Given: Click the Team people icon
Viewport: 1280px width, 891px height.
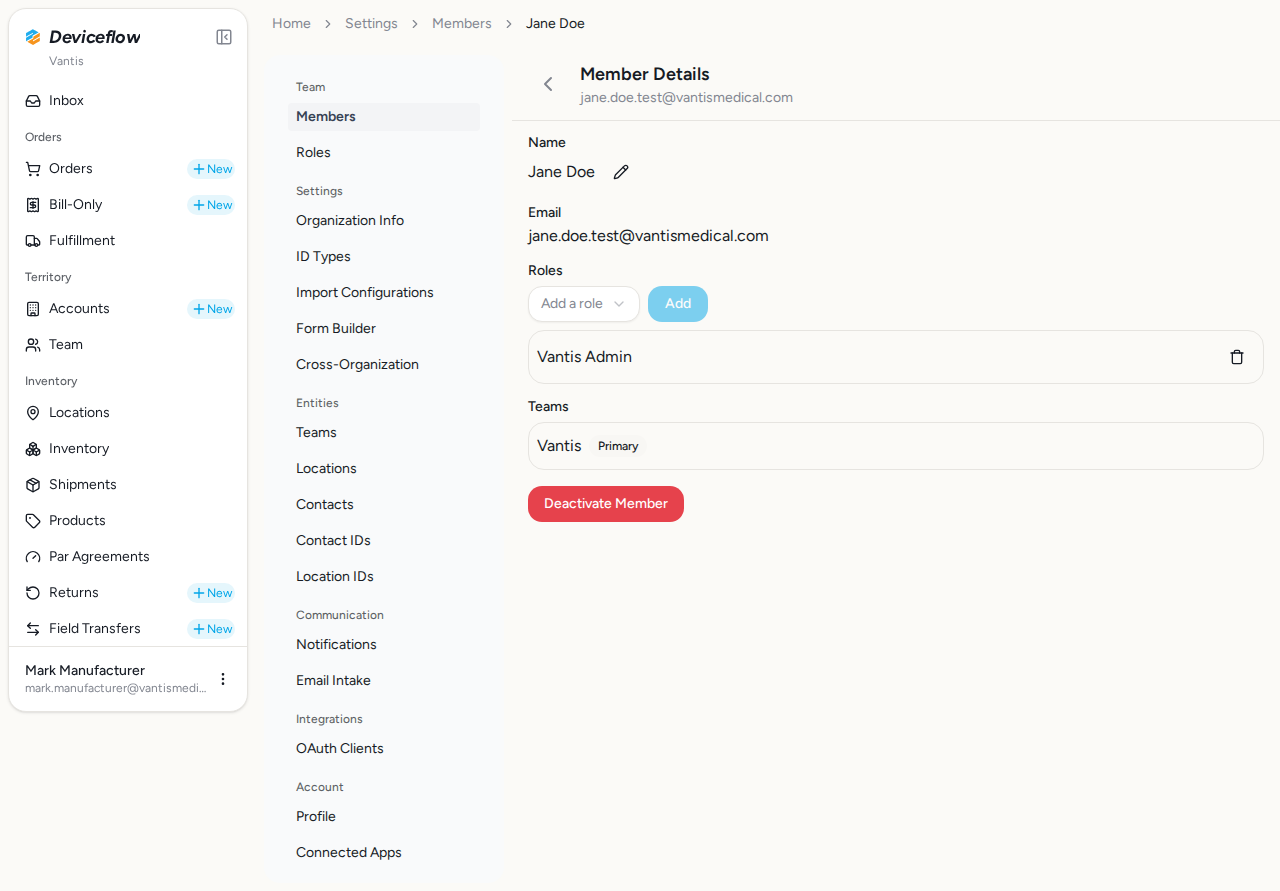Looking at the screenshot, I should 33,345.
